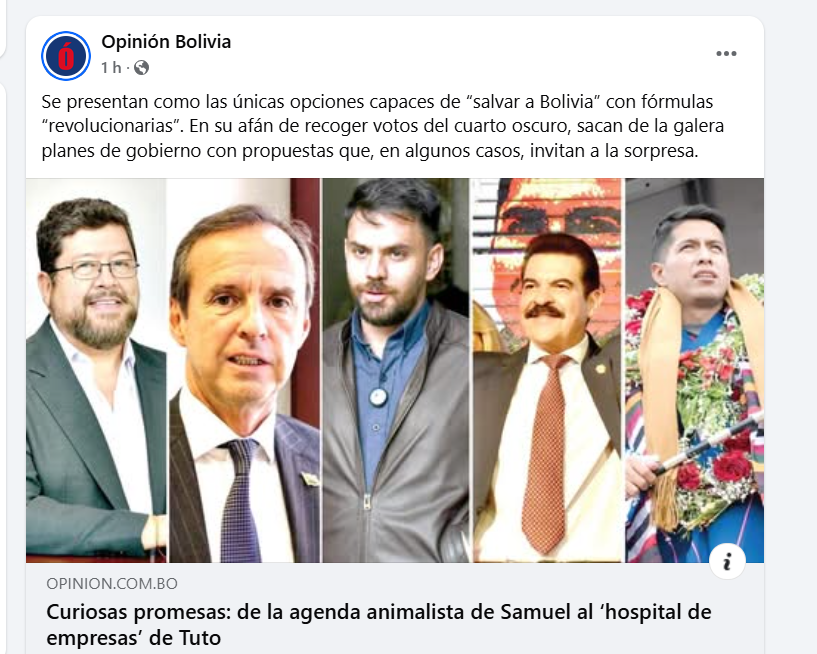Click the Opinión Bolivia round logo avatar
Screen dimensions: 817x654
pyautogui.click(x=66, y=56)
